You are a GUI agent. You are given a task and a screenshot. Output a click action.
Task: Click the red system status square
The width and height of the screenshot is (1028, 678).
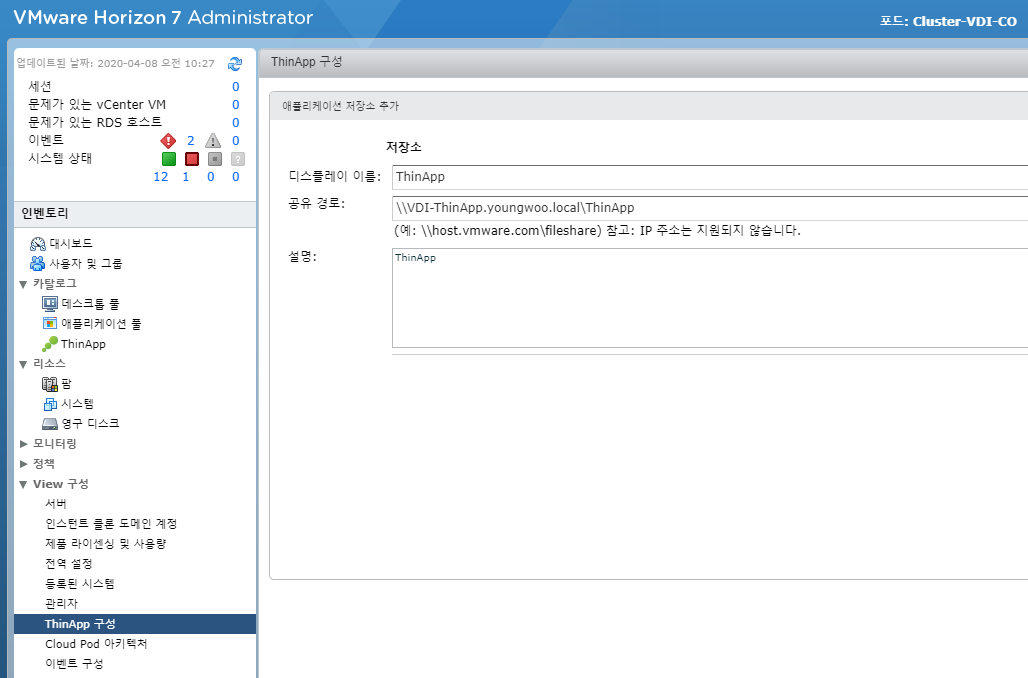pos(192,159)
